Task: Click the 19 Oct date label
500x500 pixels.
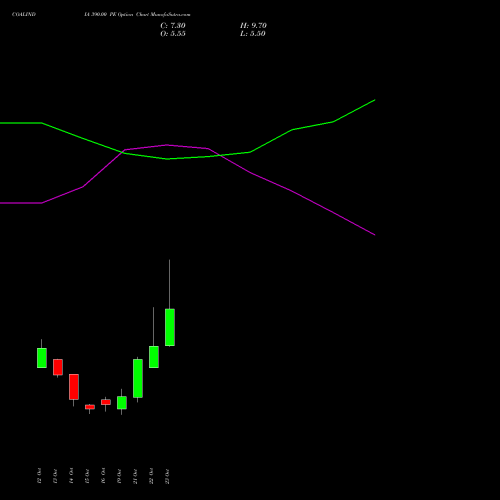Action: pyautogui.click(x=119, y=476)
